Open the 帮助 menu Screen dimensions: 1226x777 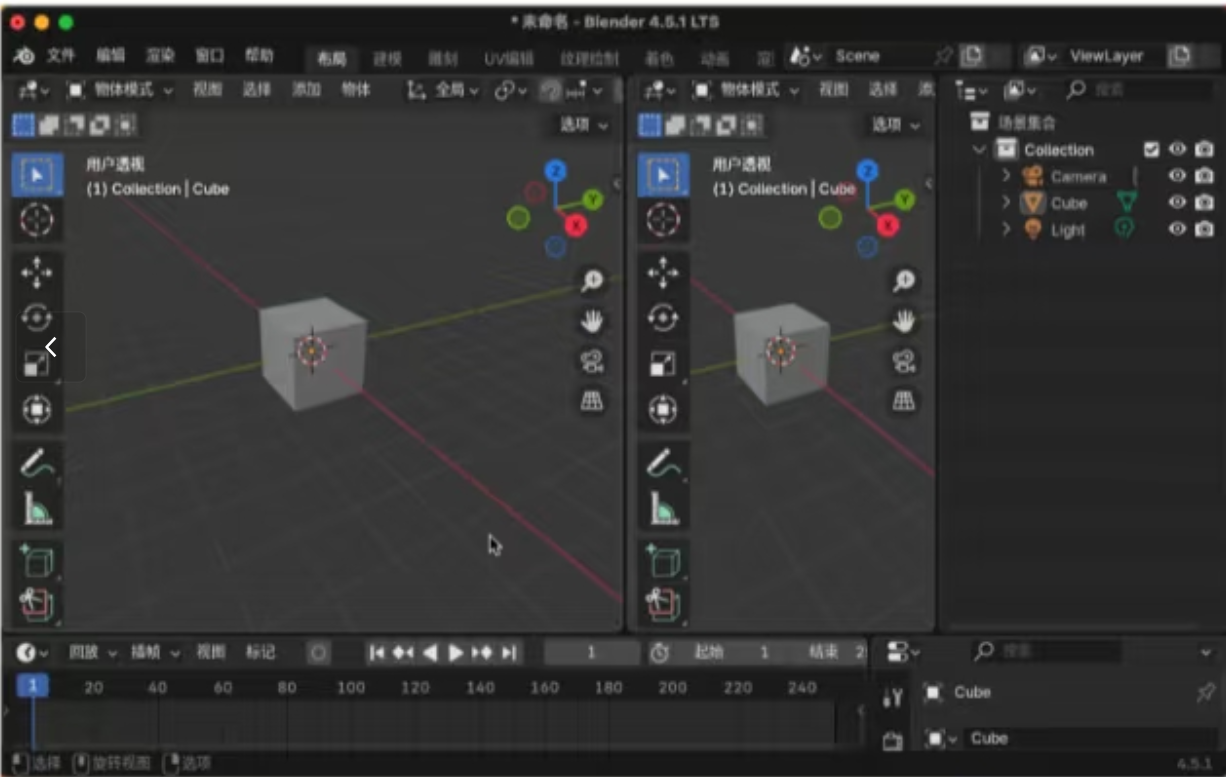coord(259,56)
